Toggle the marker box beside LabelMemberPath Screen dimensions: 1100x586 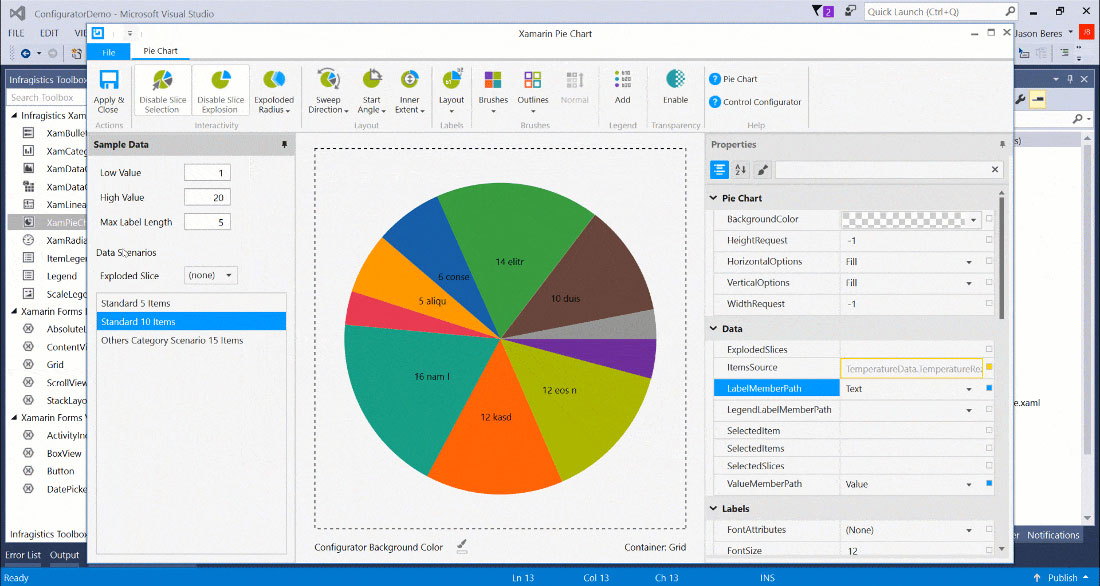989,389
